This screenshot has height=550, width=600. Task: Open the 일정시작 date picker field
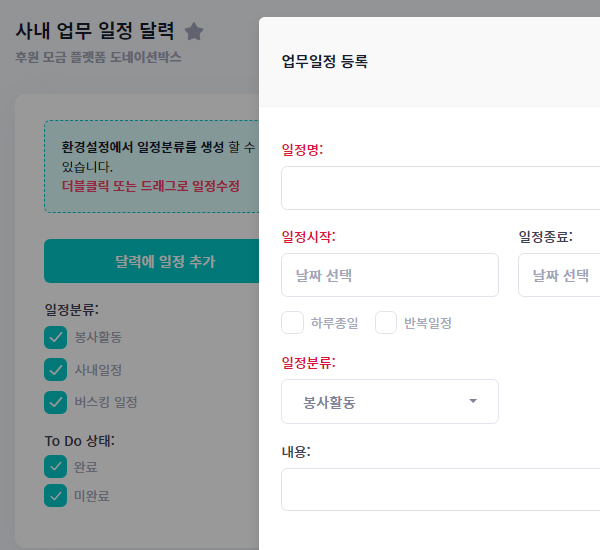coord(390,275)
